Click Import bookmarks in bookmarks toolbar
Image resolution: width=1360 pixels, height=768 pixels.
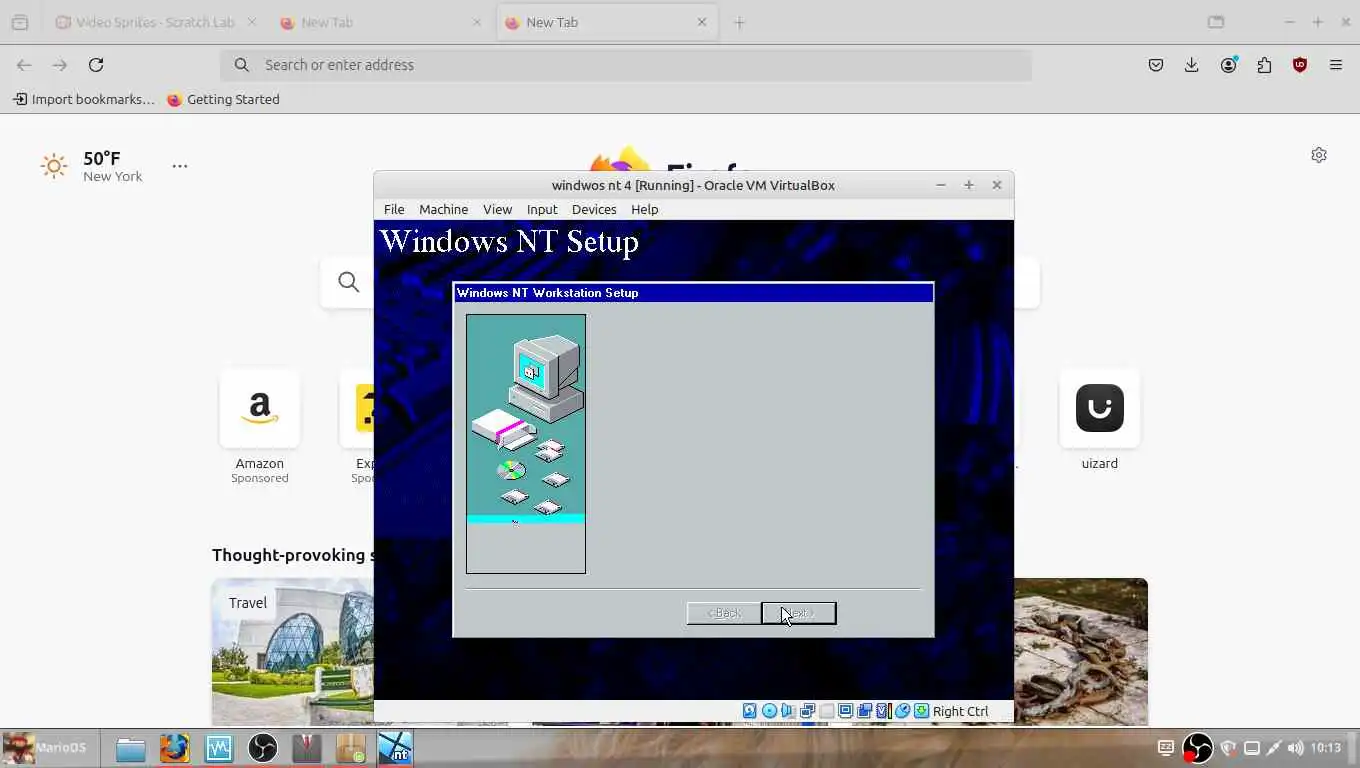click(84, 99)
